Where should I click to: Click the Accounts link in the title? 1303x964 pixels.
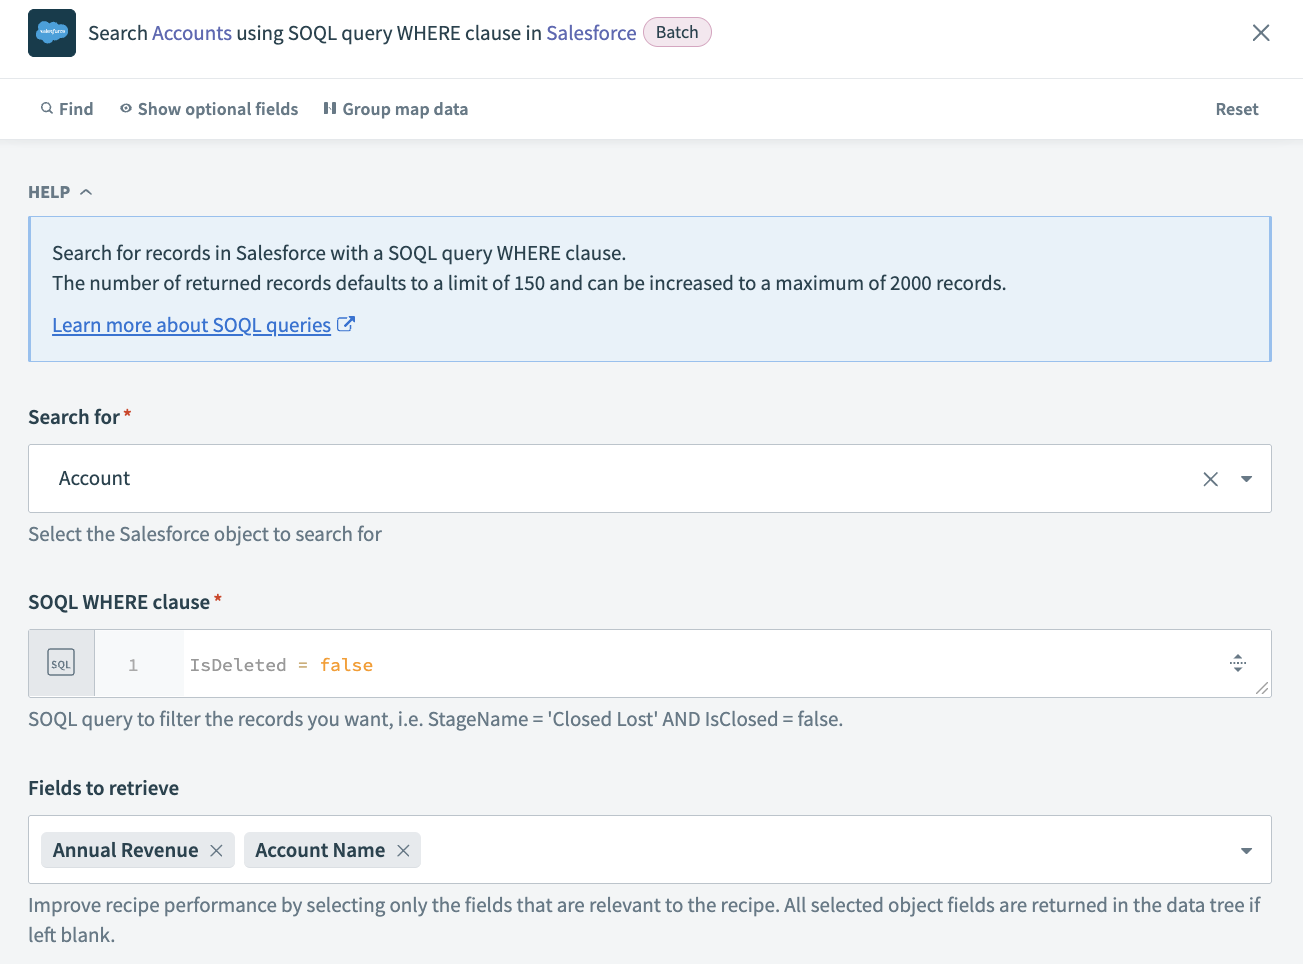(x=192, y=33)
